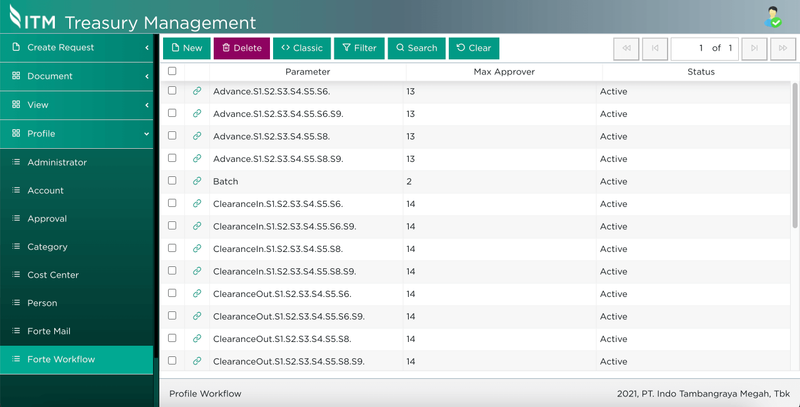Viewport: 800px width, 407px height.
Task: Toggle the select-all header checkbox
Action: (172, 72)
